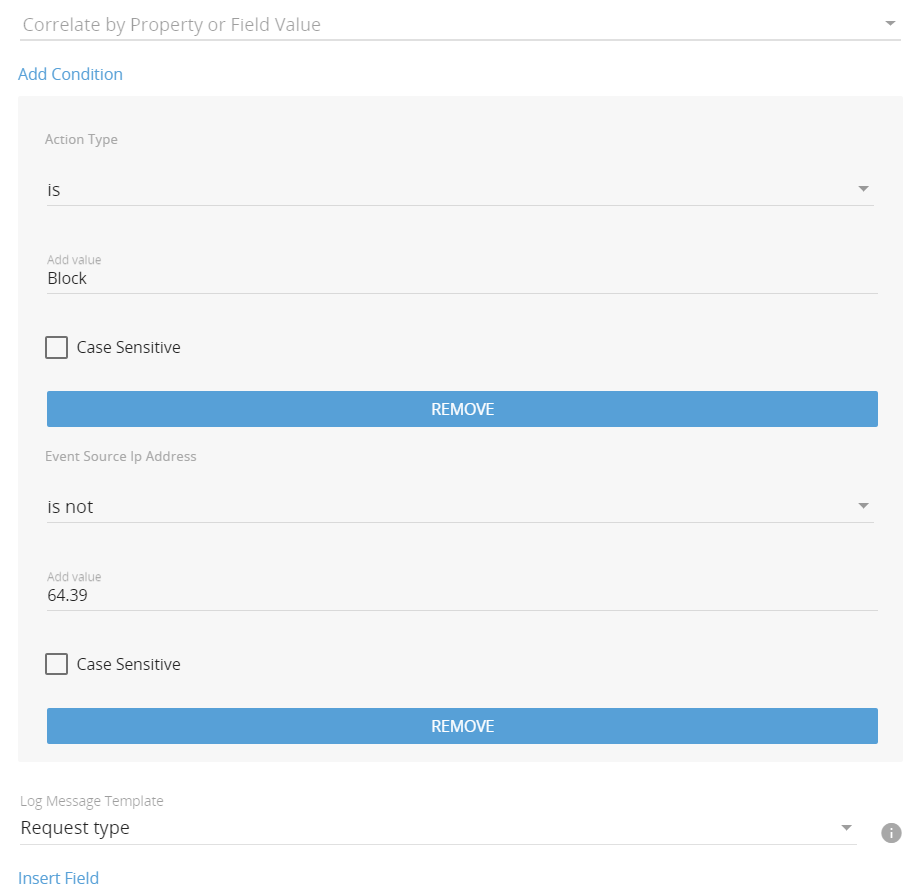The width and height of the screenshot is (921, 895).
Task: Open the Action Type "is" operator dropdown
Action: tap(450, 190)
